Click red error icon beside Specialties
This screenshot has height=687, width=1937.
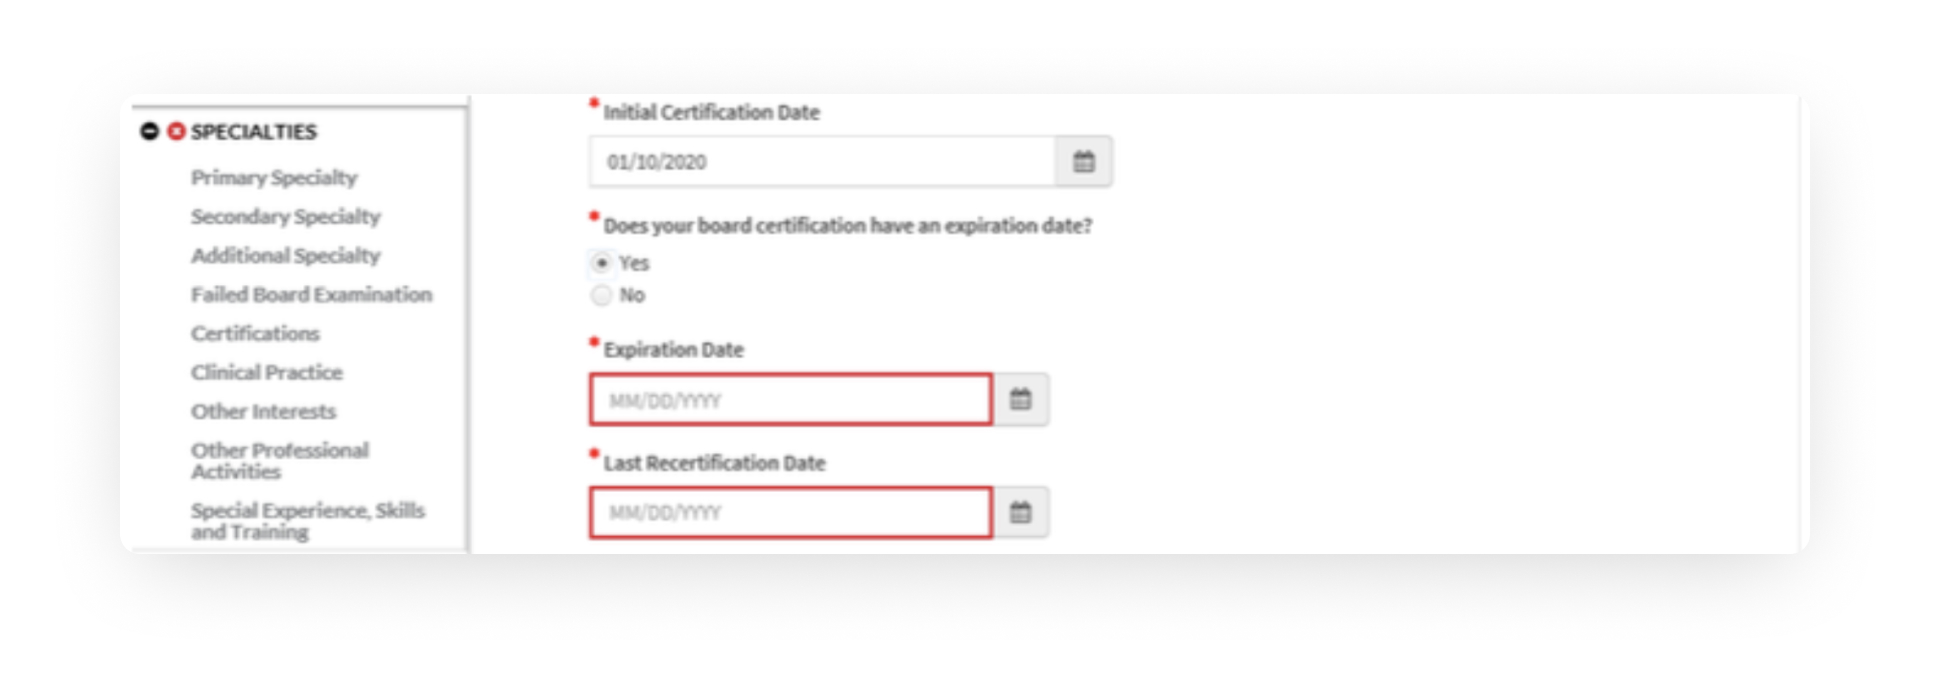[176, 131]
